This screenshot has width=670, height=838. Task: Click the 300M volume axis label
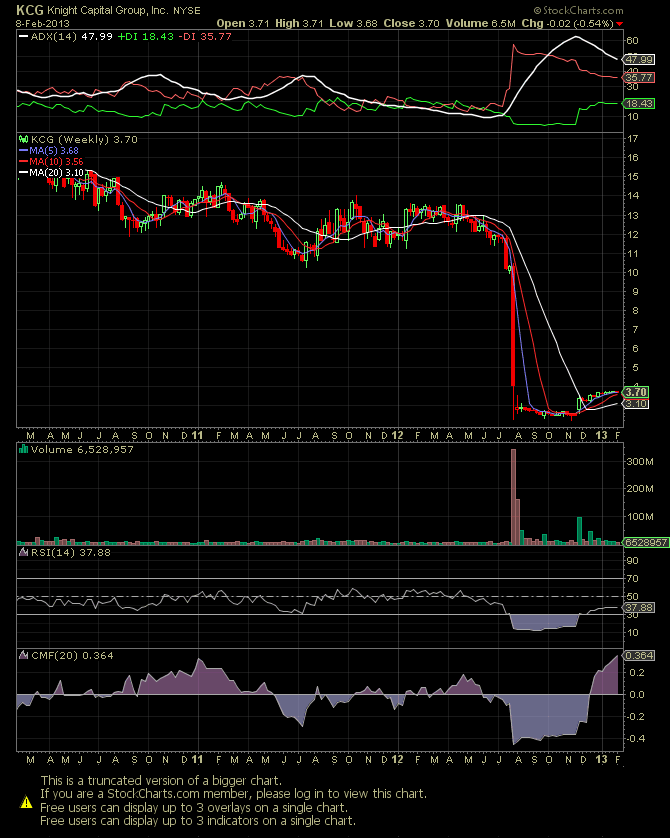point(640,461)
